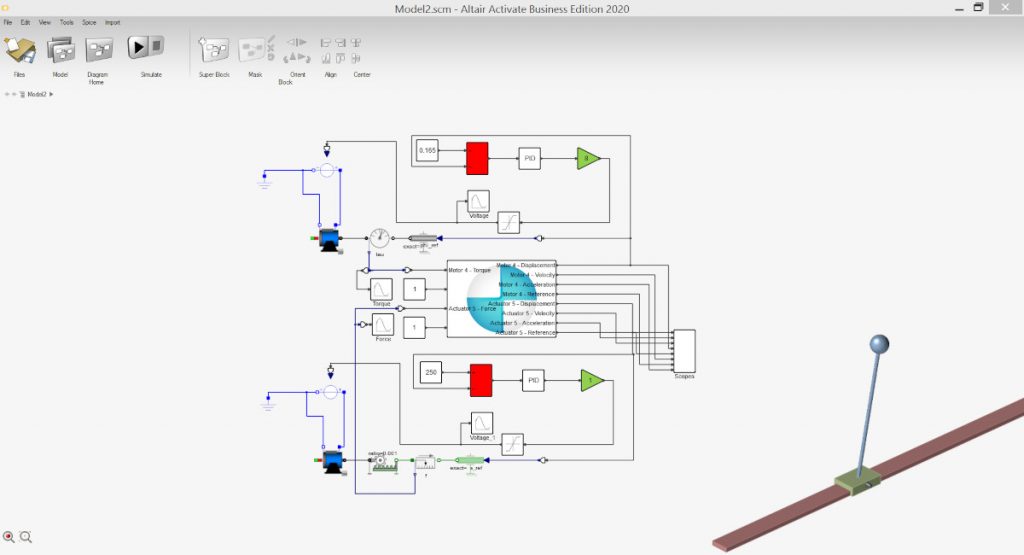Stop simulation with the stop button
The height and width of the screenshot is (555, 1024).
click(157, 47)
